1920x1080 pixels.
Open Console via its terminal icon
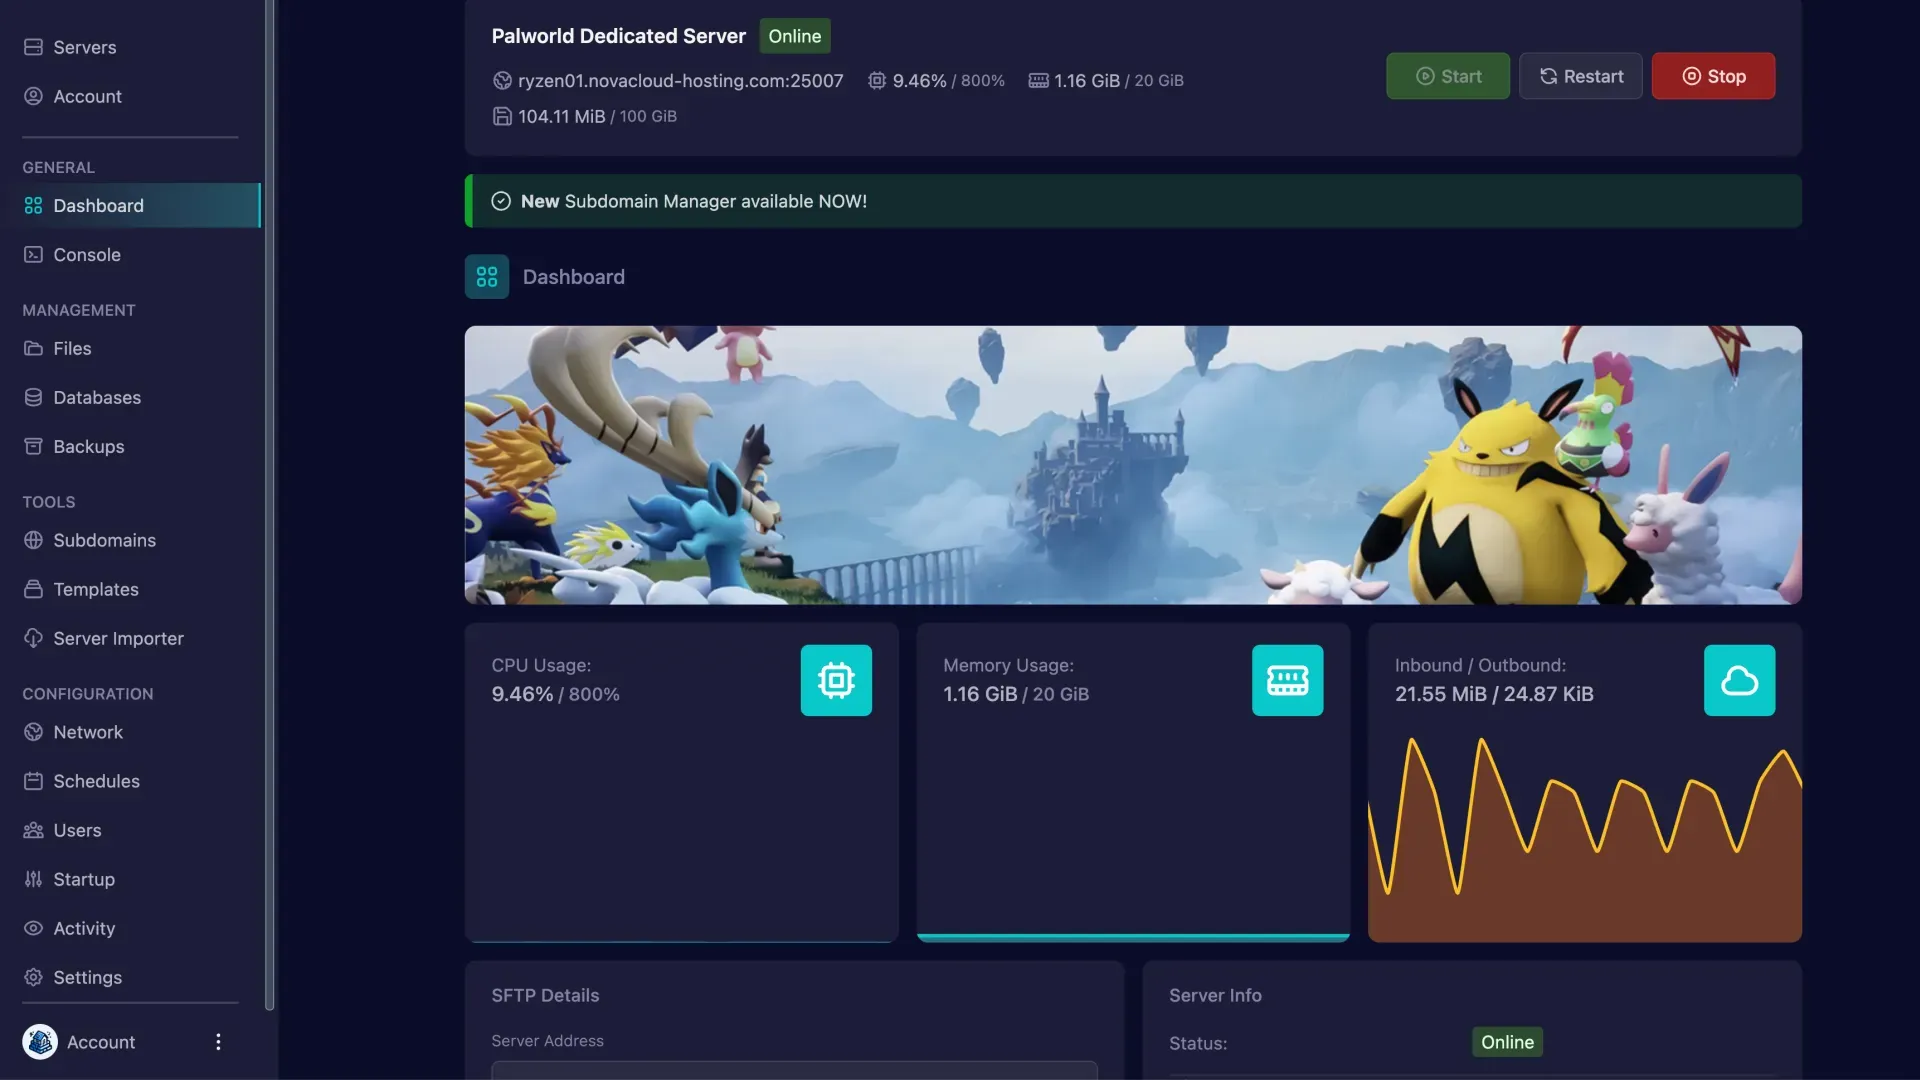33,254
